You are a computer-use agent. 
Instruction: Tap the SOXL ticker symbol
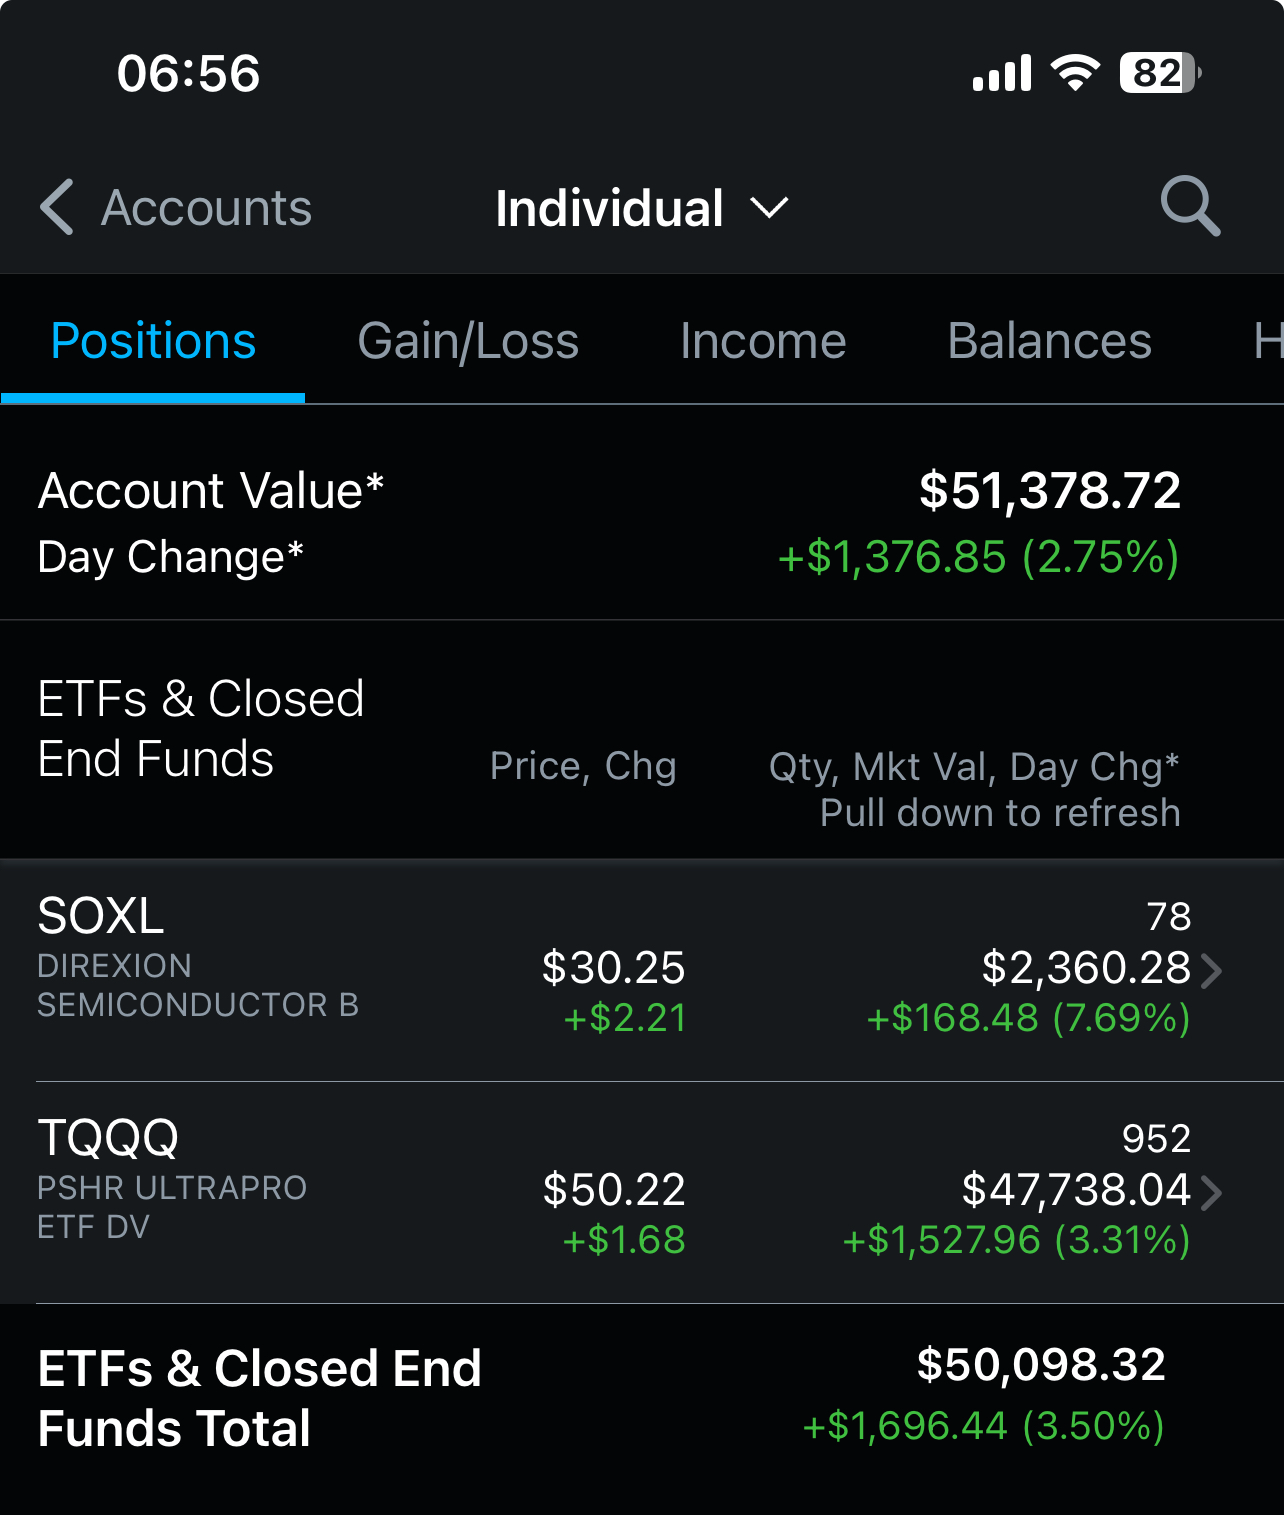pos(101,916)
